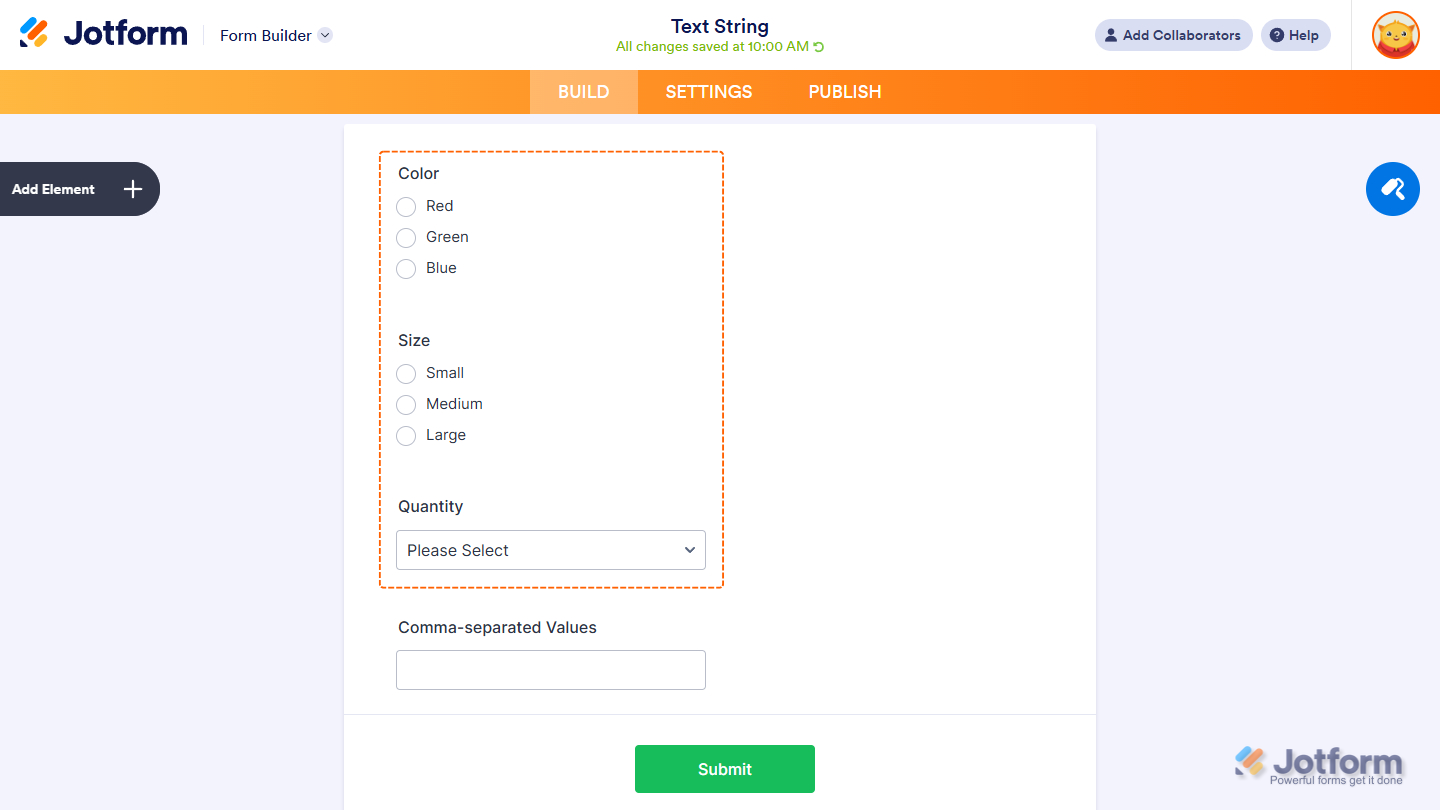Open the avatar profile picture

(1395, 35)
